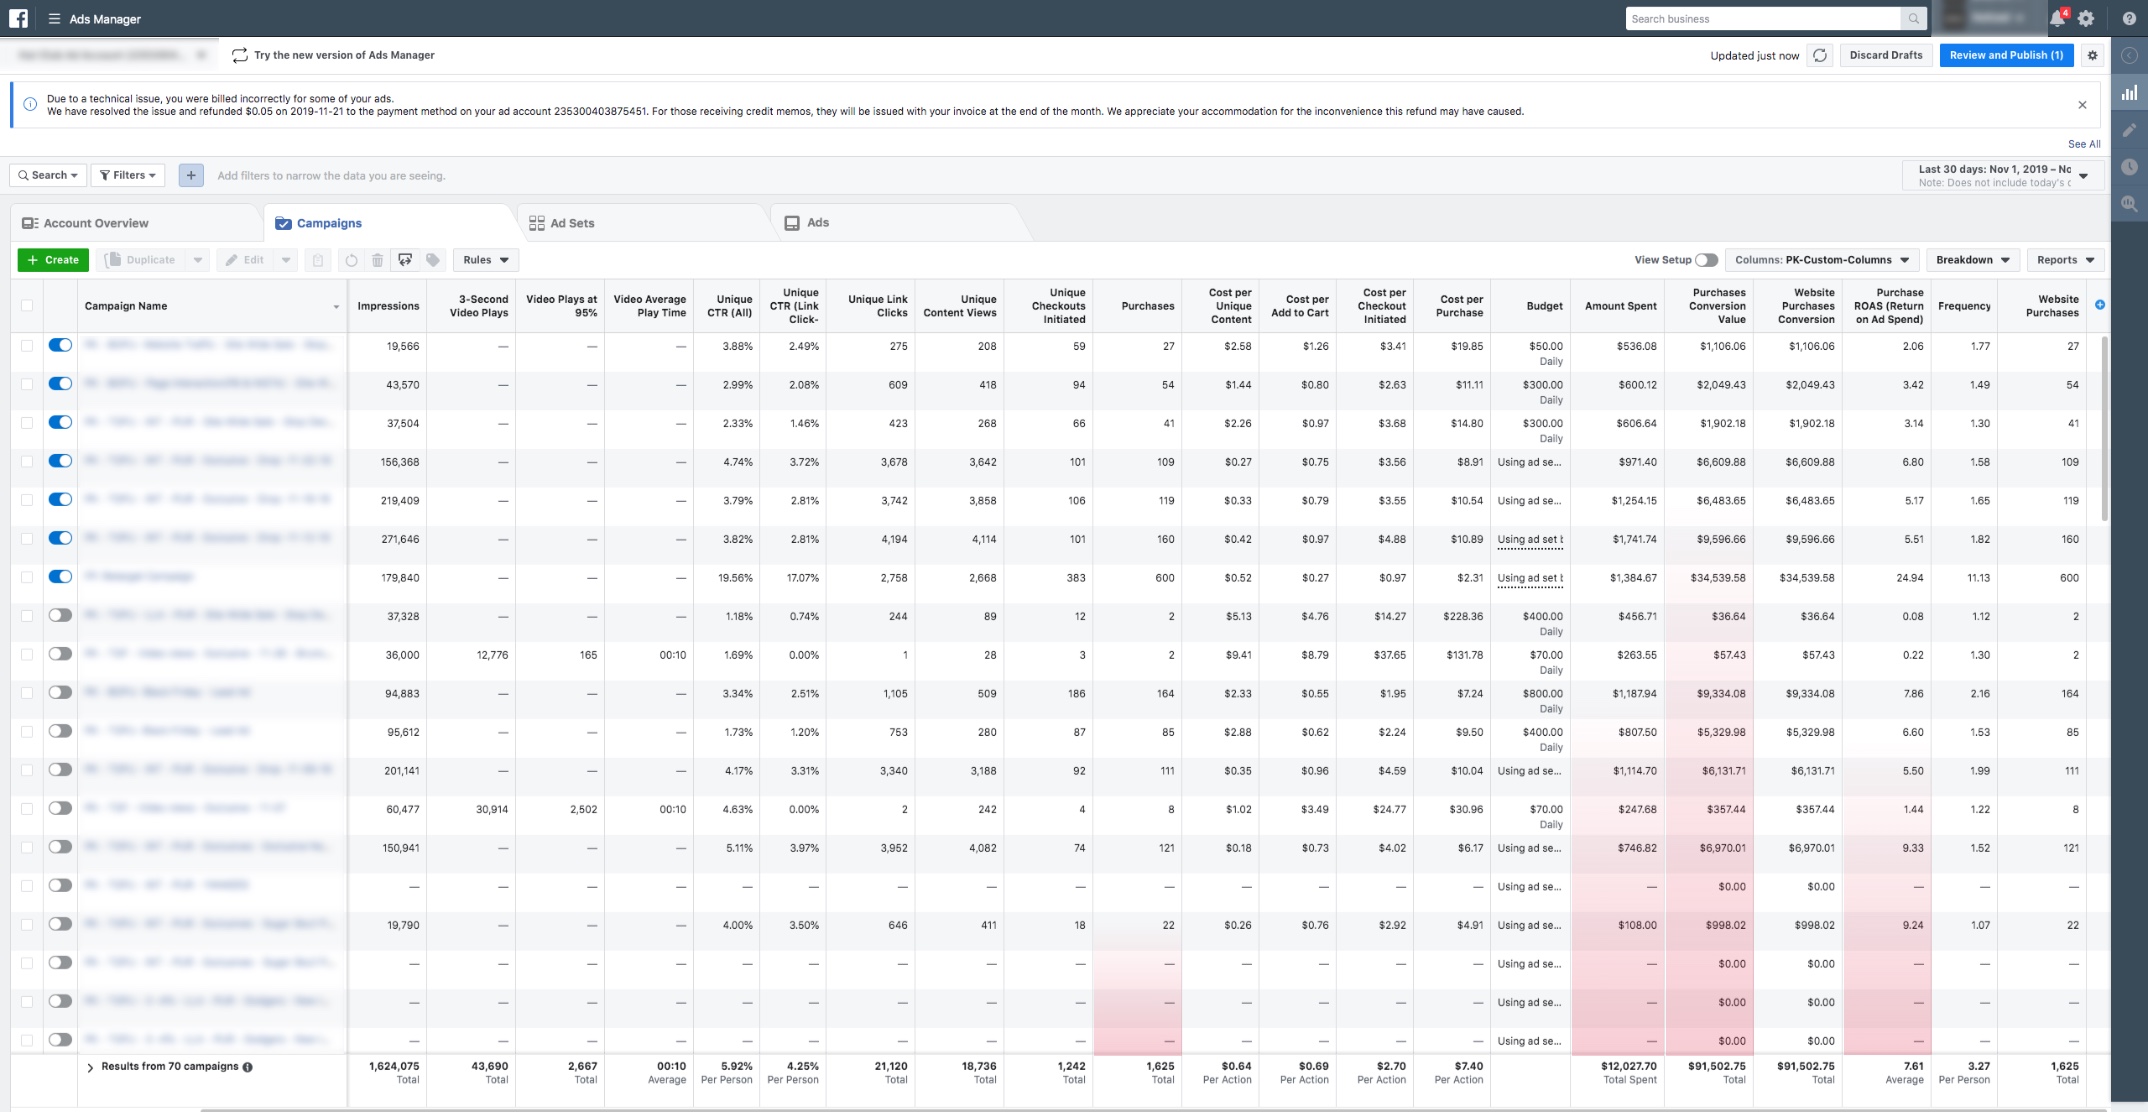Viewport: 2148px width, 1112px height.
Task: Open the Reports dropdown
Action: click(x=2065, y=260)
